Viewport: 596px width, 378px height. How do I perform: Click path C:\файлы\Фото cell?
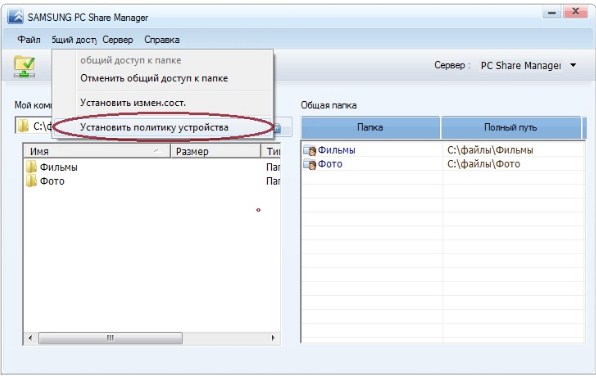pyautogui.click(x=483, y=164)
